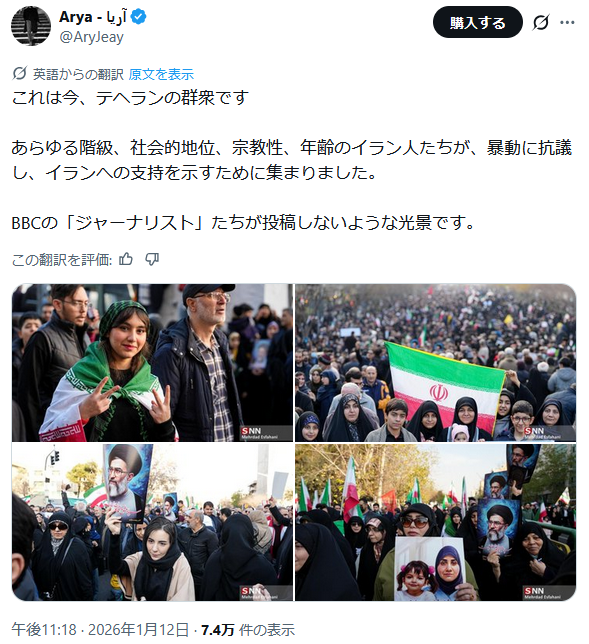Click the translation icon near 英語からの翻訳
This screenshot has height=644, width=589.
click(x=19, y=74)
